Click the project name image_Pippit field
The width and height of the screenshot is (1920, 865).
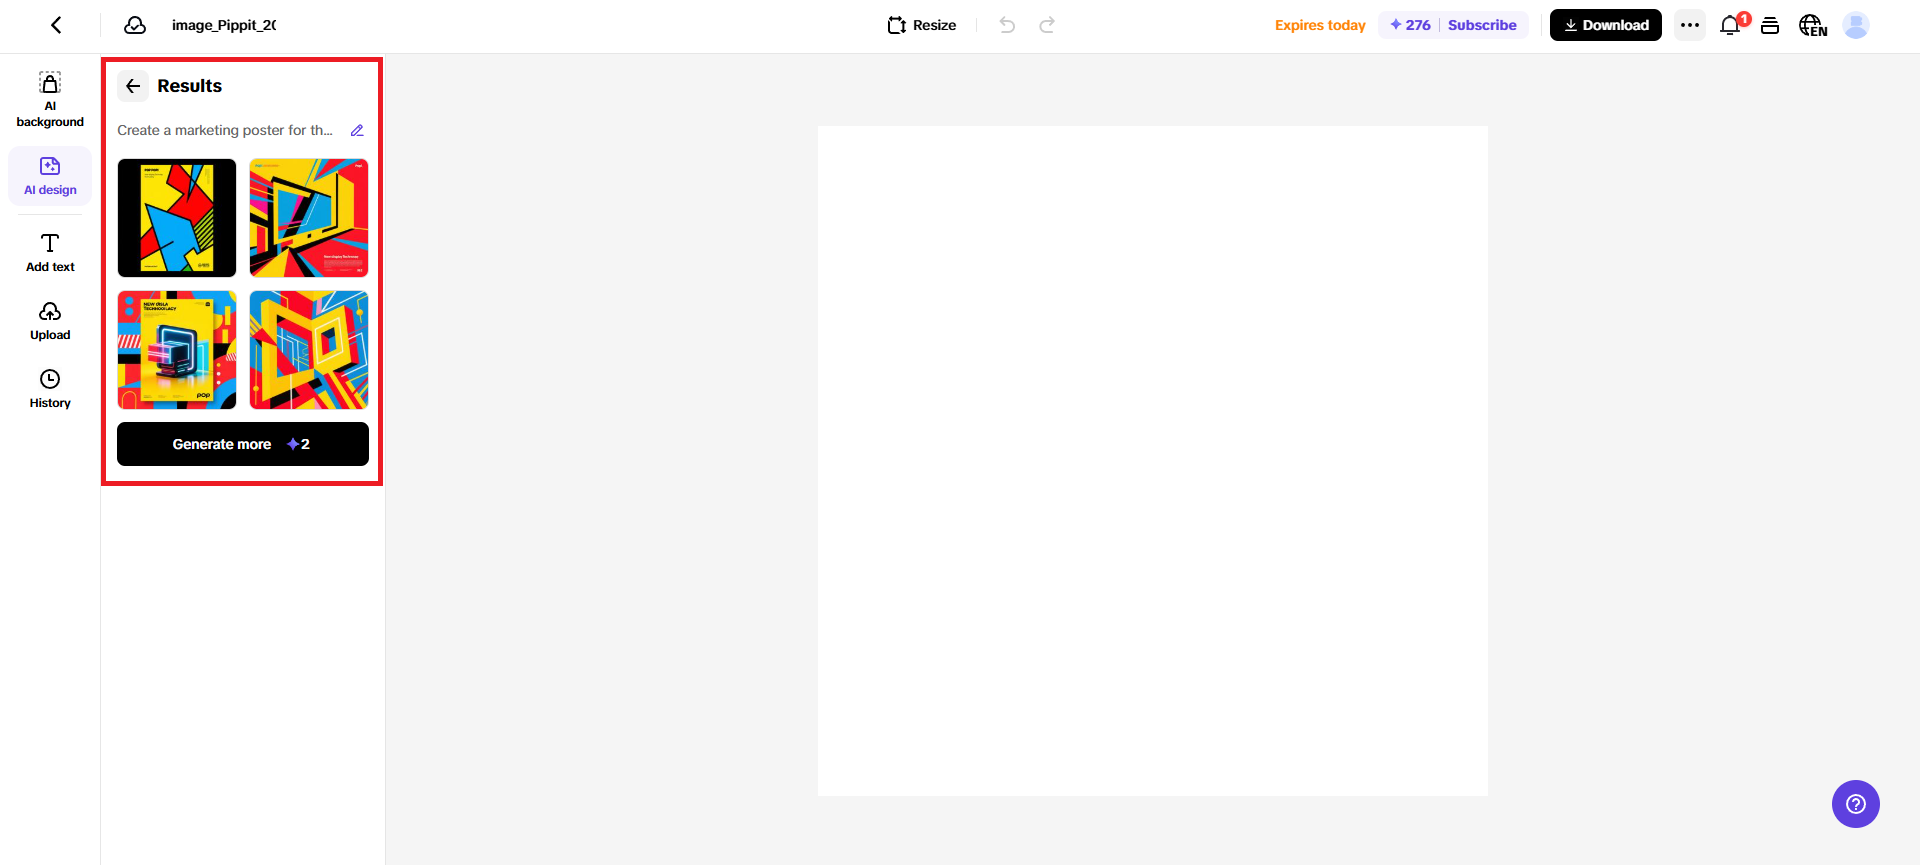(224, 25)
